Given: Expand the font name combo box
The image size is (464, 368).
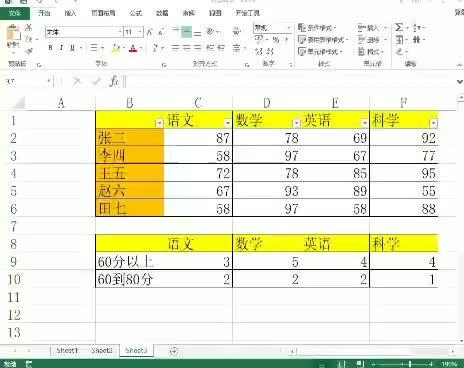Looking at the screenshot, I should pyautogui.click(x=120, y=32).
